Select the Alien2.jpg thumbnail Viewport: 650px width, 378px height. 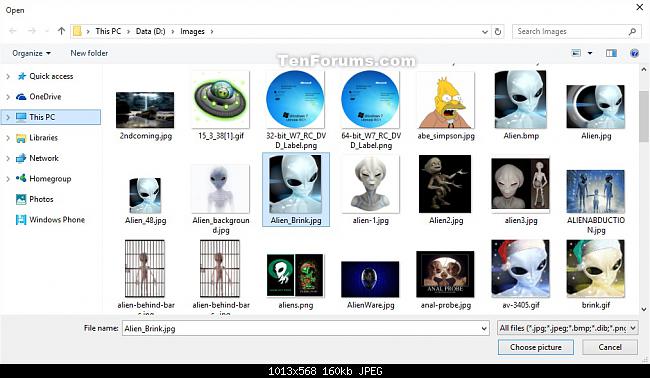click(x=445, y=184)
